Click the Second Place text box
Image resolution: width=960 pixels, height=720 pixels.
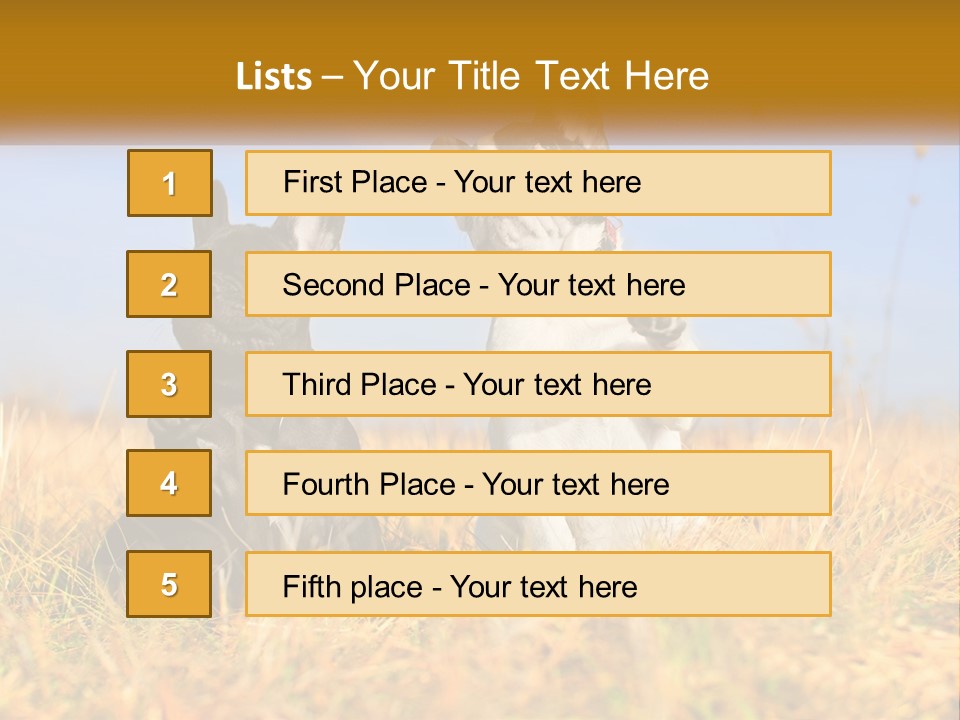[x=538, y=284]
